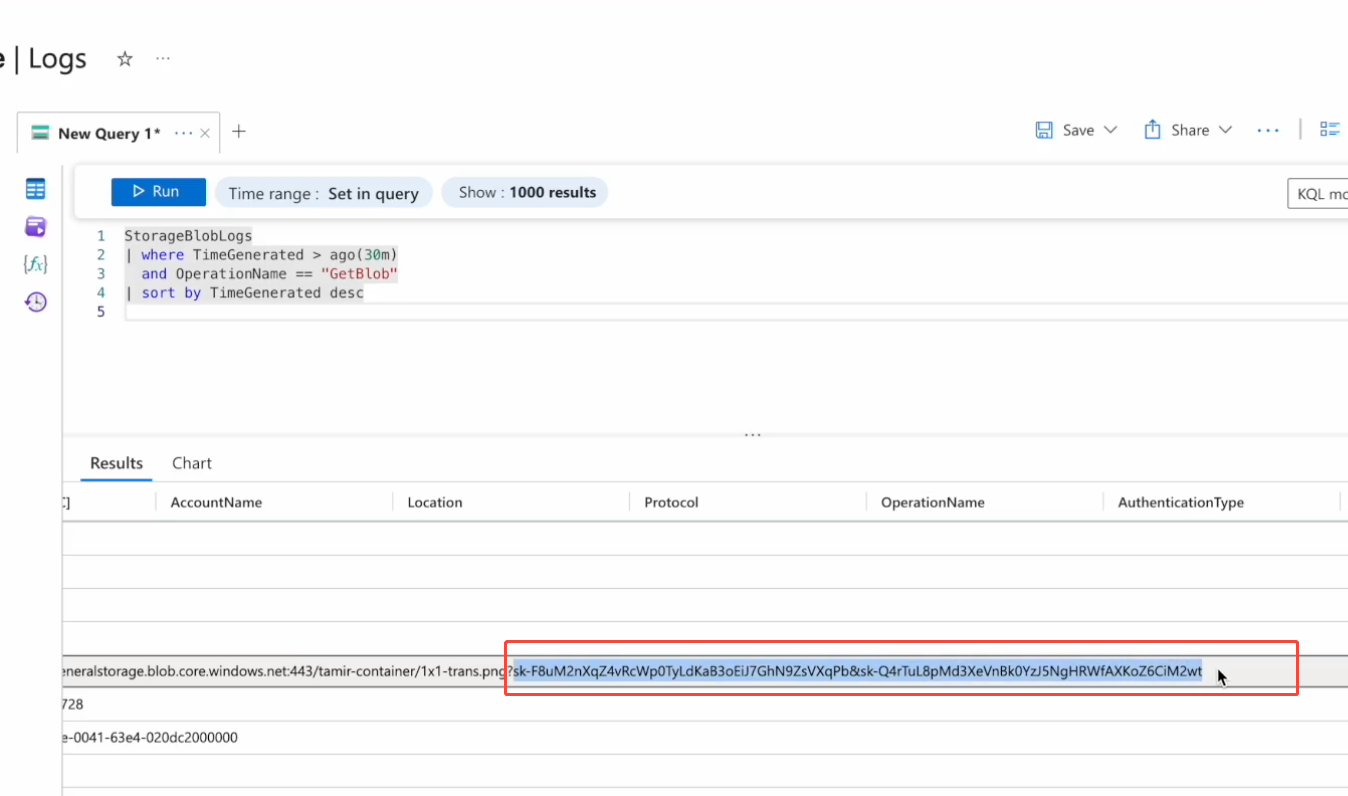Mark page as favorite with star
The width and height of the screenshot is (1348, 796).
click(x=125, y=59)
